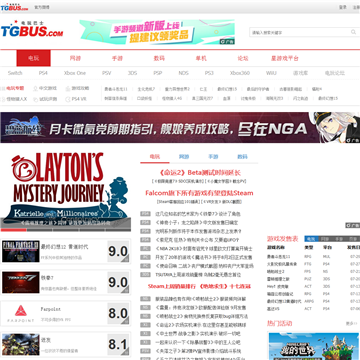The image size is (360, 360).
Task: Click the icon beside 中文游戏
Action: pyautogui.click(x=35, y=89)
